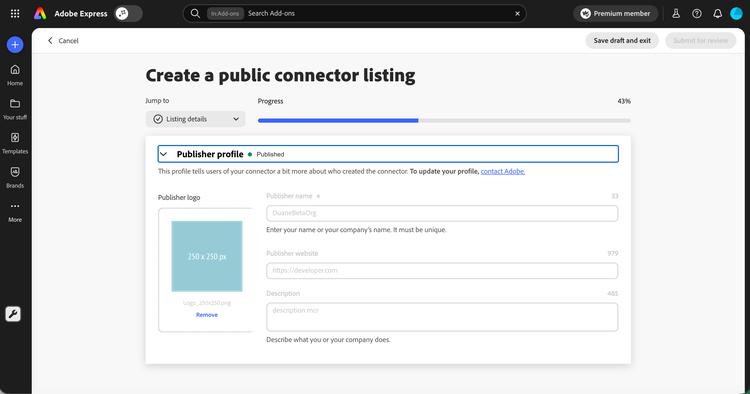Click Submit for review button
The height and width of the screenshot is (394, 750).
pyautogui.click(x=700, y=41)
